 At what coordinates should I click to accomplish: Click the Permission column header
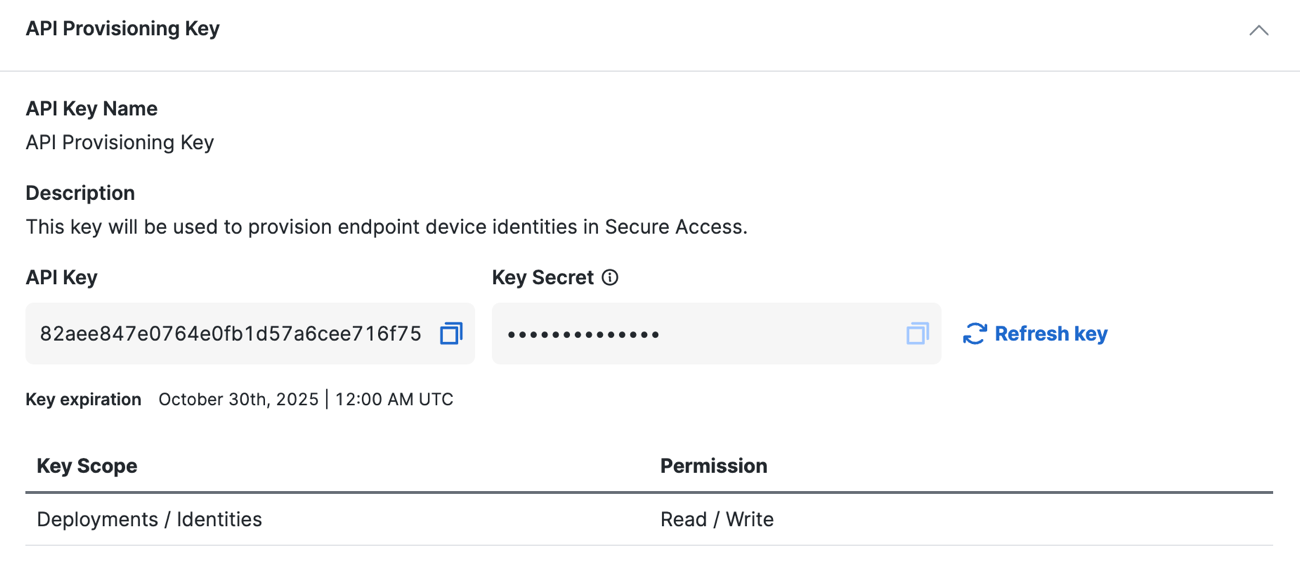tap(714, 466)
